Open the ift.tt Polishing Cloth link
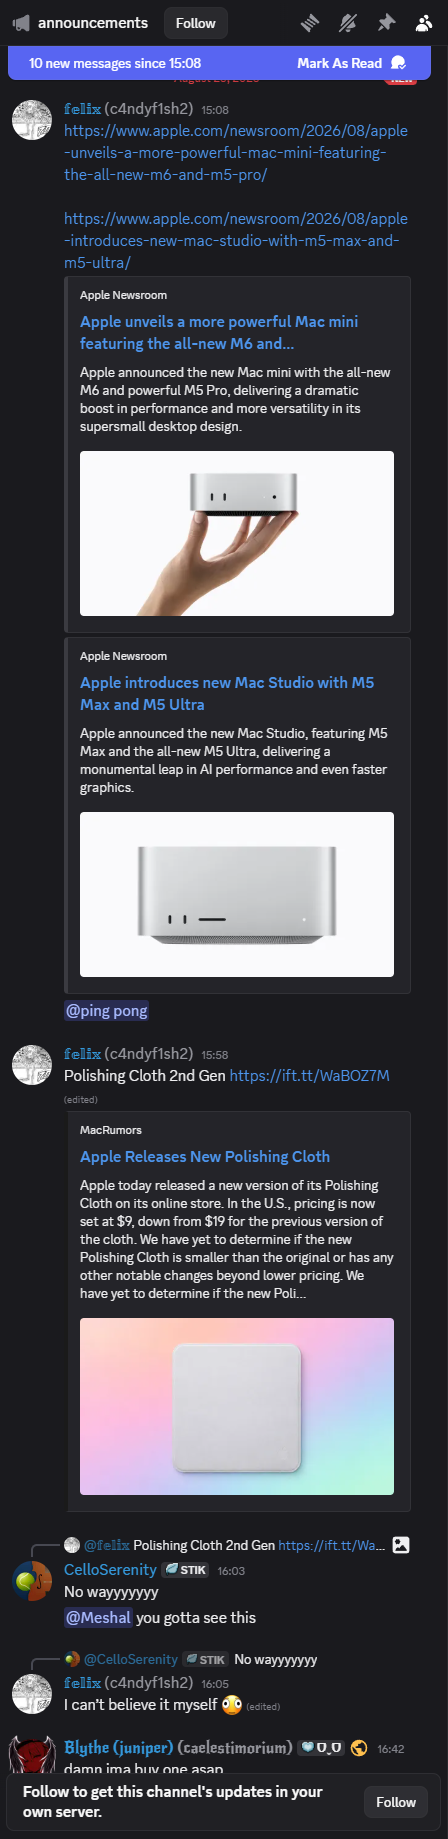 [309, 1075]
